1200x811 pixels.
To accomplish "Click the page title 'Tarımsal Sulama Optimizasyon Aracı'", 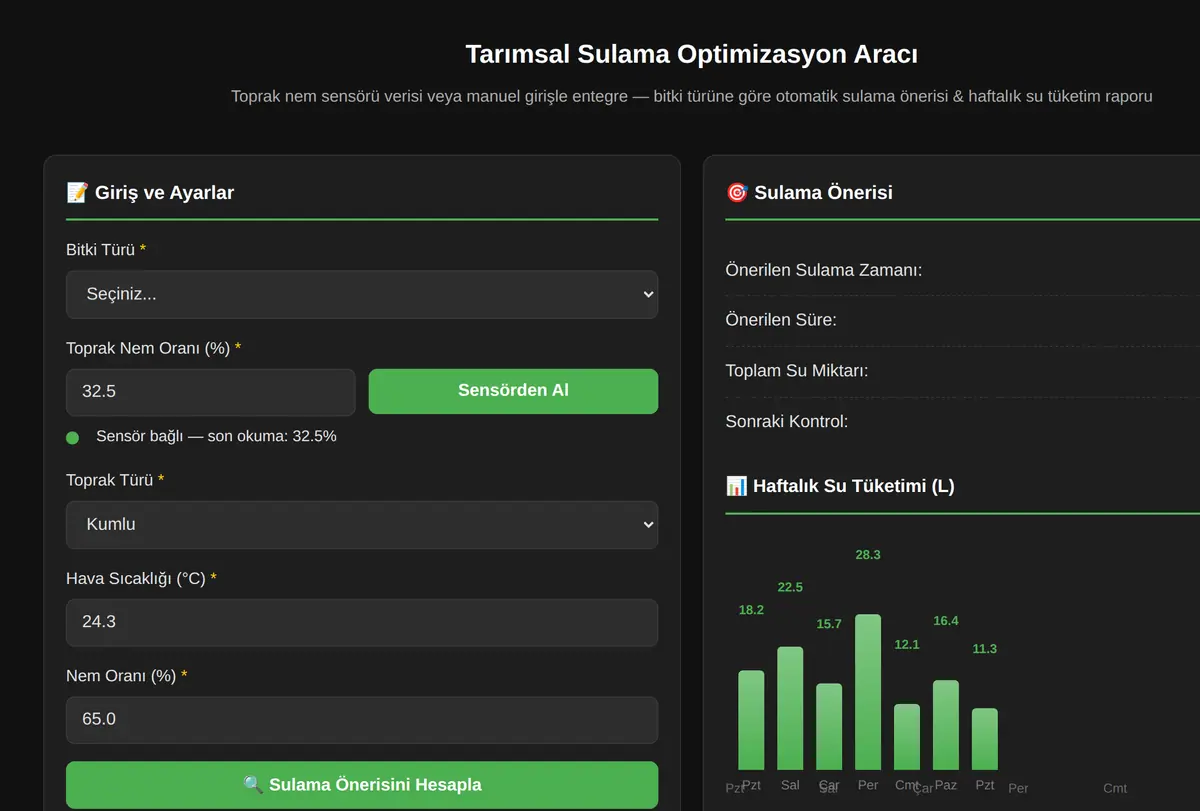I will (x=692, y=54).
